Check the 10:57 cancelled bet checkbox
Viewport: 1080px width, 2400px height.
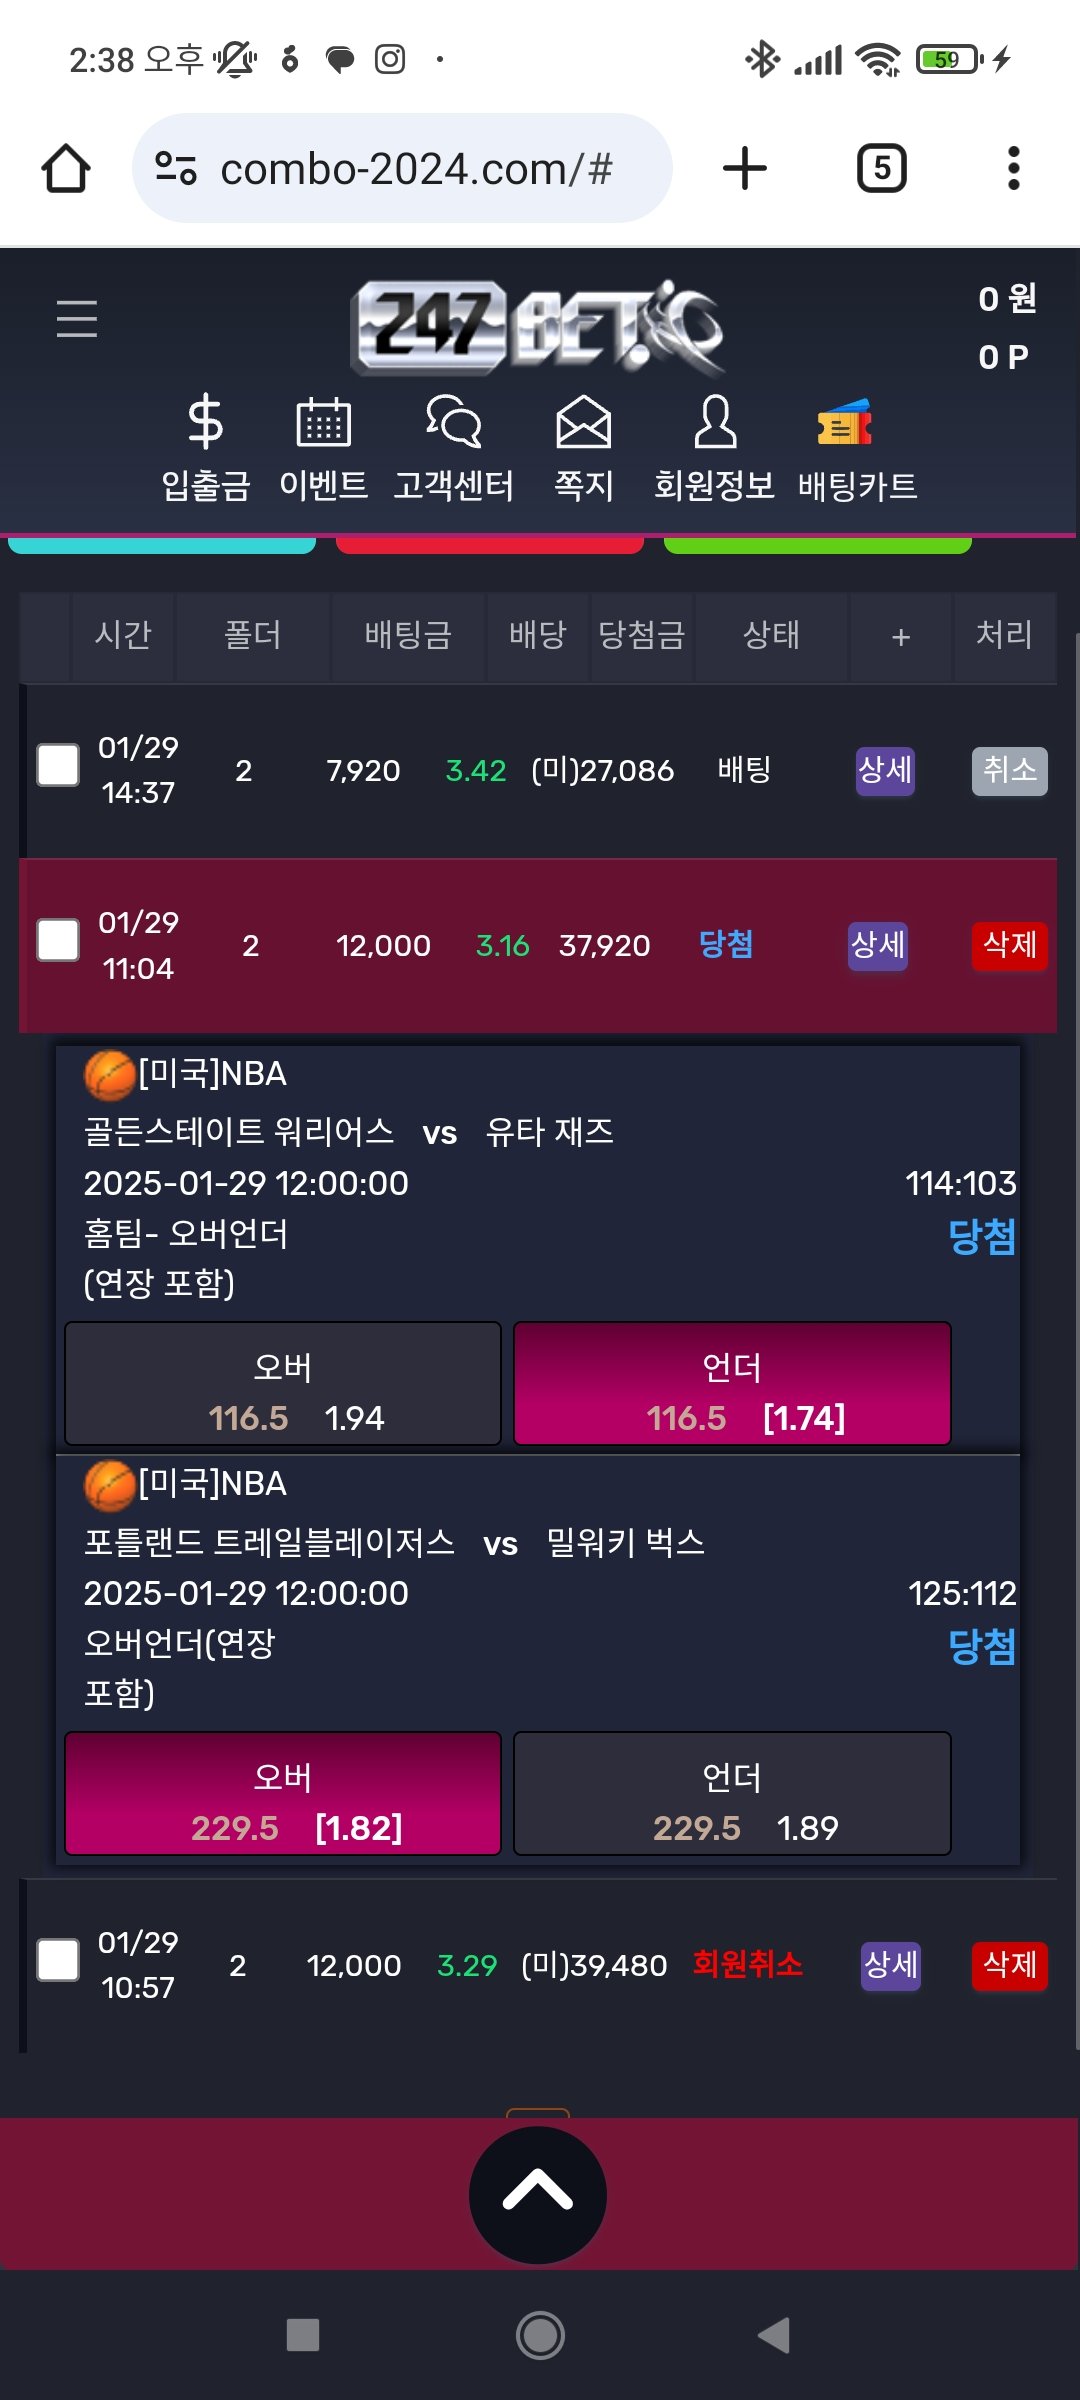(58, 1960)
